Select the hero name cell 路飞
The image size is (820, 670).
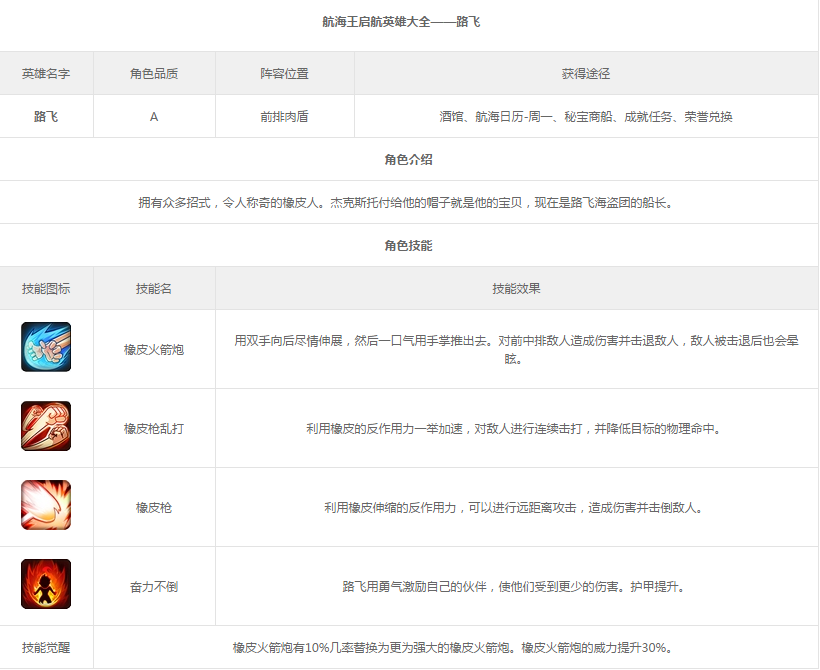point(46,117)
